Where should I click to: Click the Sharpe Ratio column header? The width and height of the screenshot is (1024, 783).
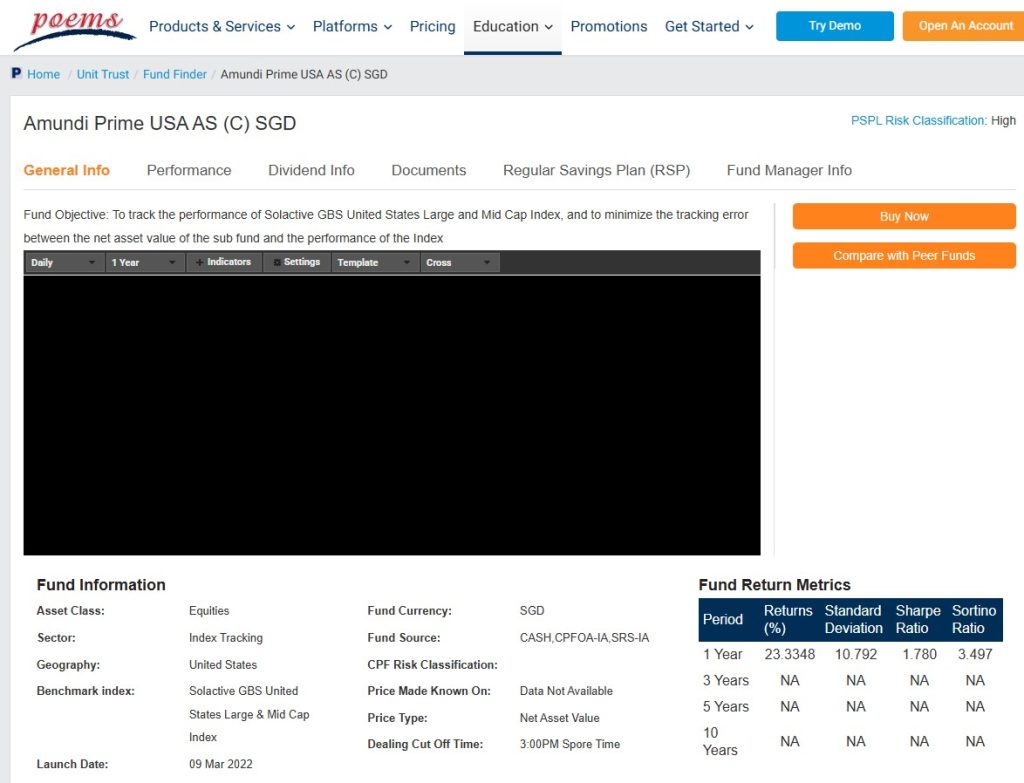pyautogui.click(x=918, y=620)
